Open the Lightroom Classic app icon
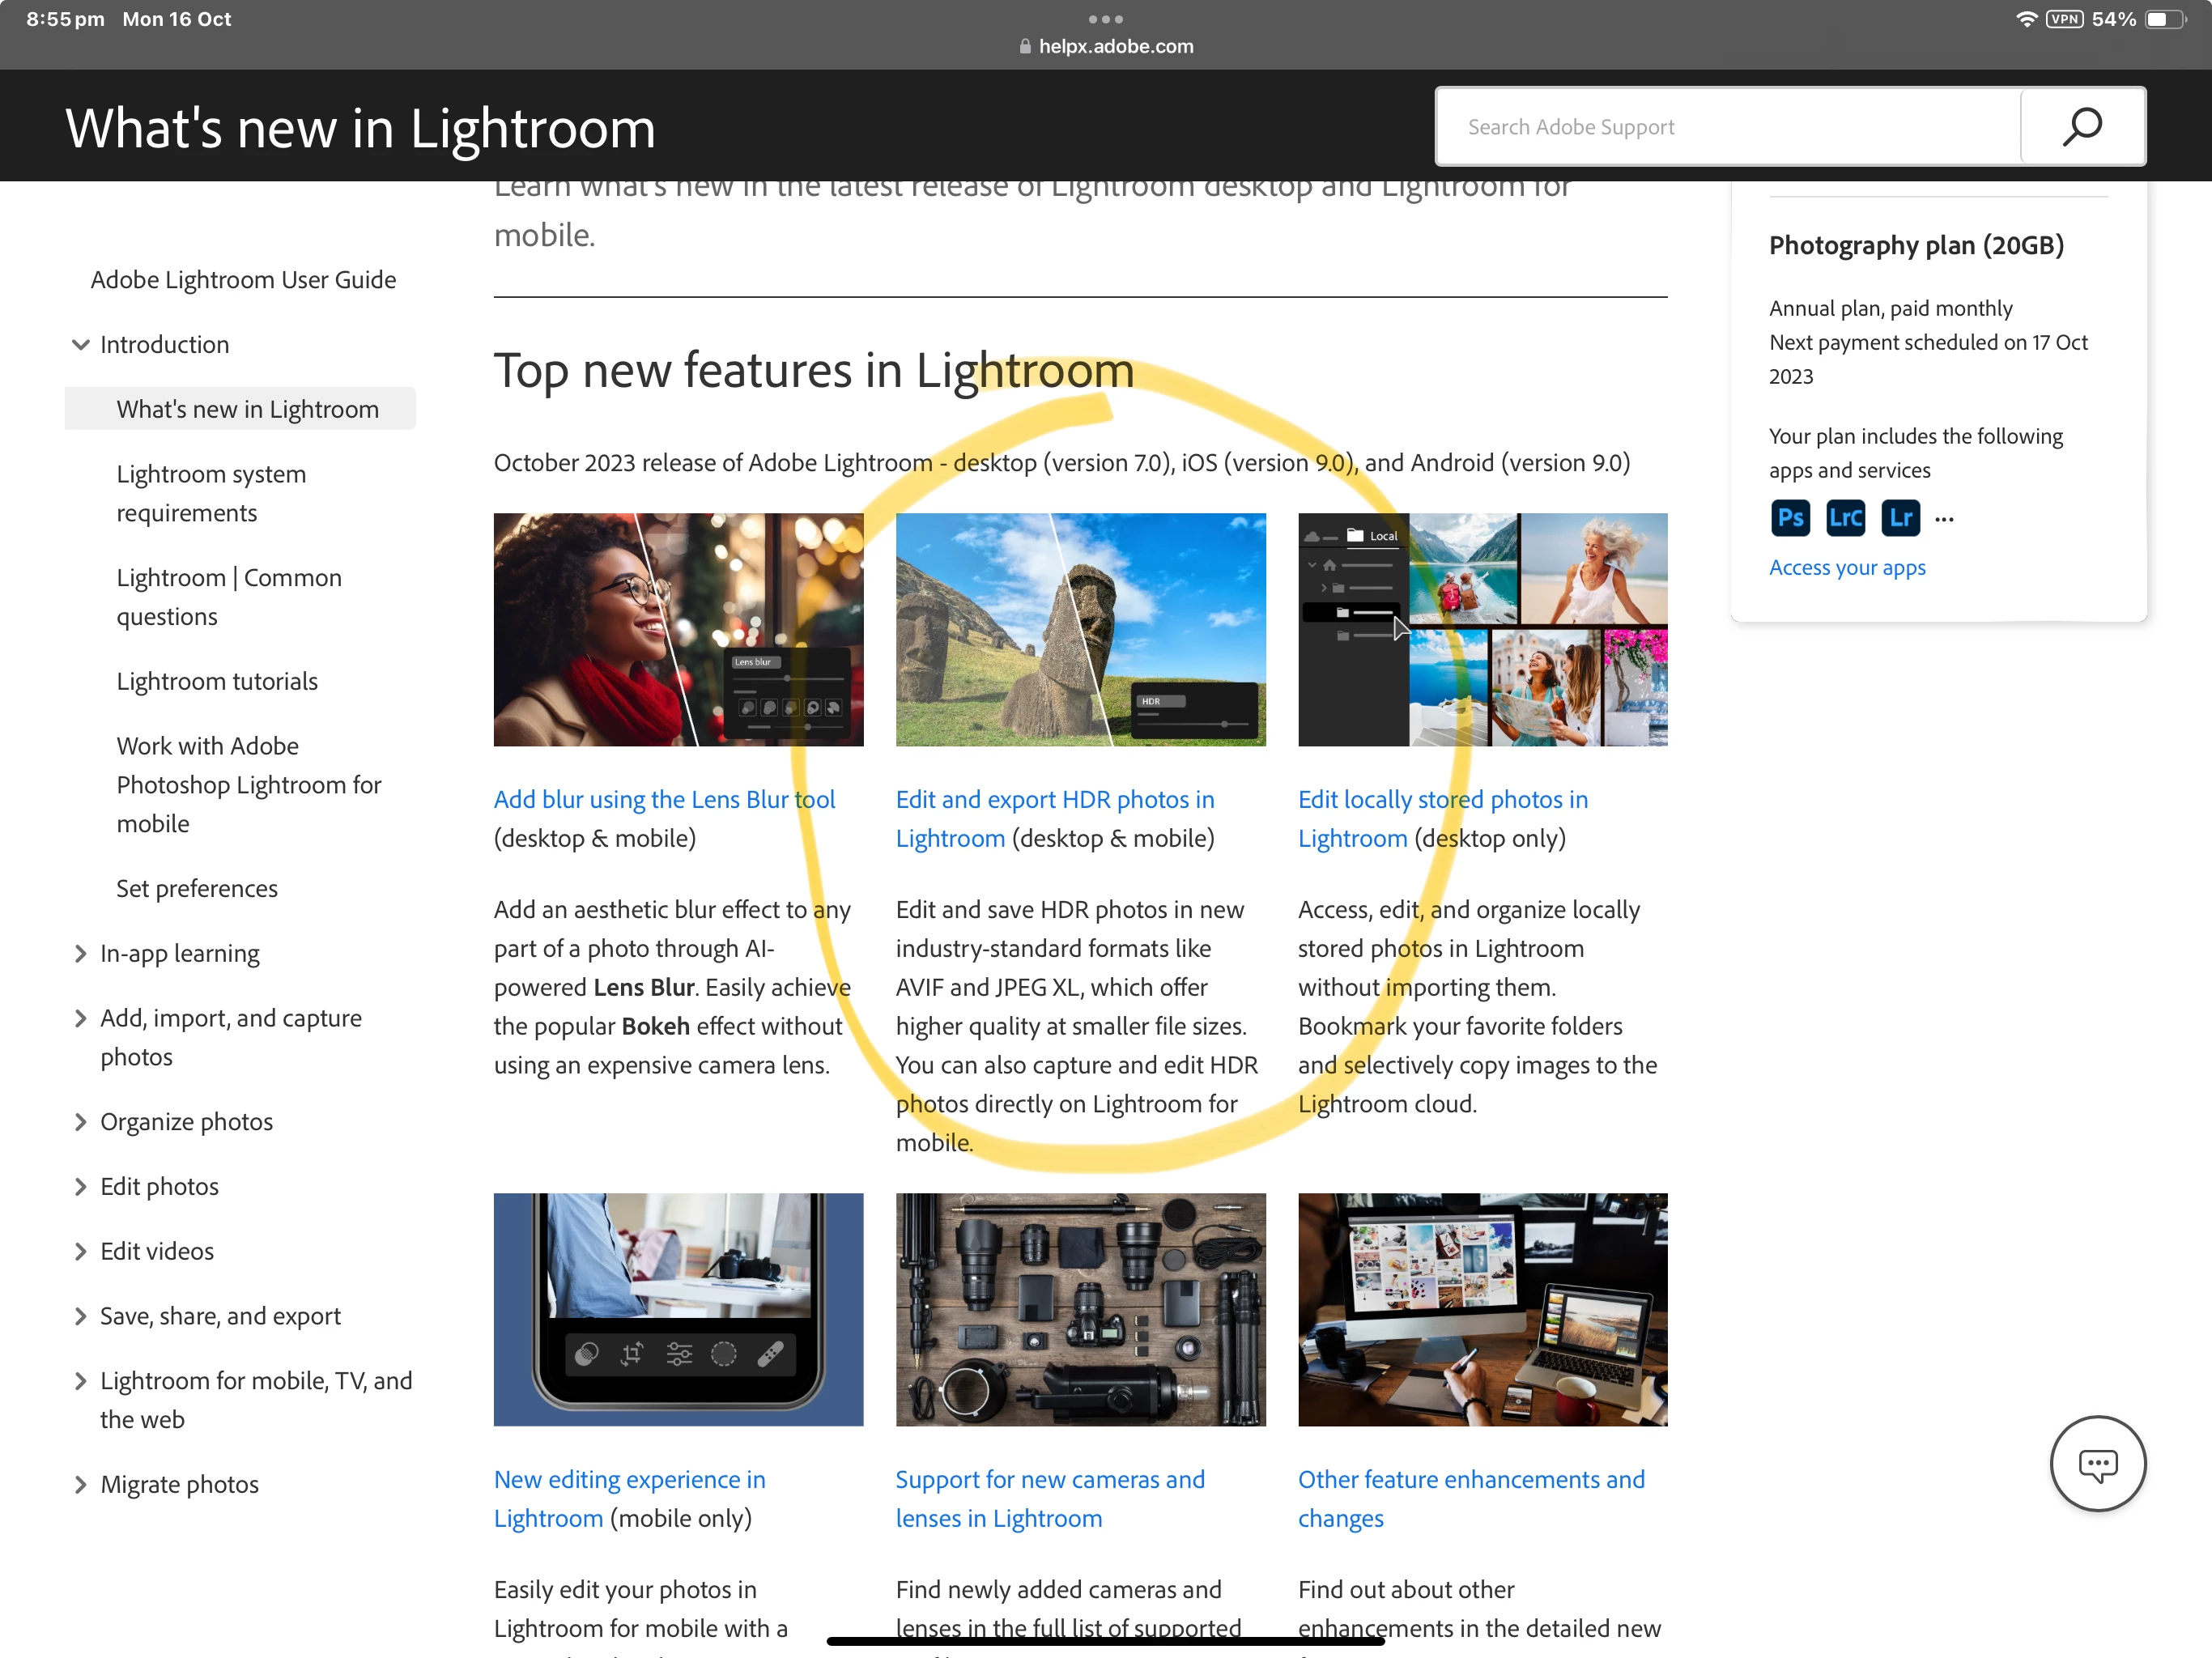Screen dimensions: 2212x1658 [x=1845, y=518]
